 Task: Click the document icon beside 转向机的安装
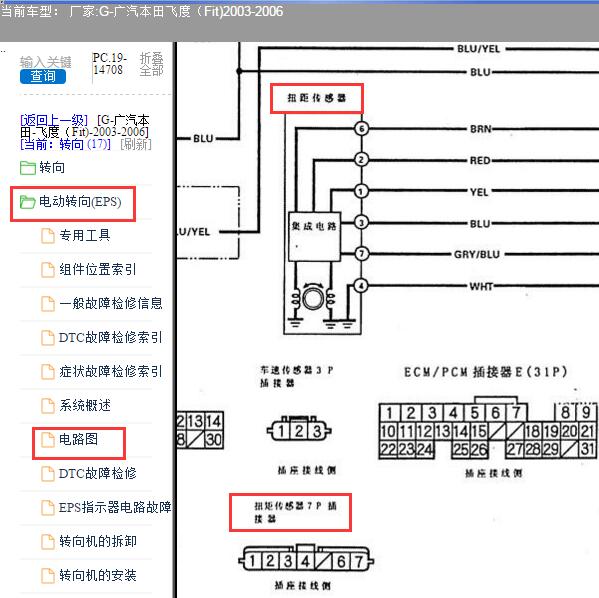pos(48,575)
